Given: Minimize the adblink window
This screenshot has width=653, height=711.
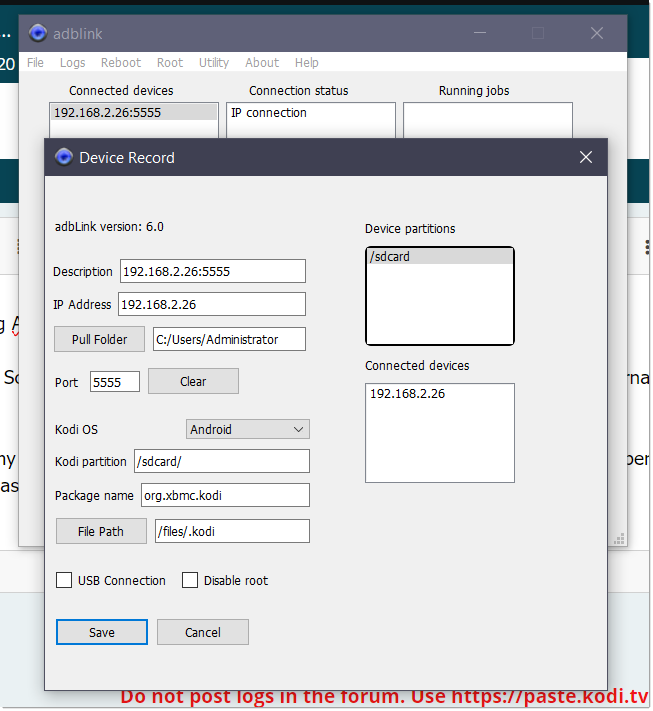Looking at the screenshot, I should coord(480,33).
